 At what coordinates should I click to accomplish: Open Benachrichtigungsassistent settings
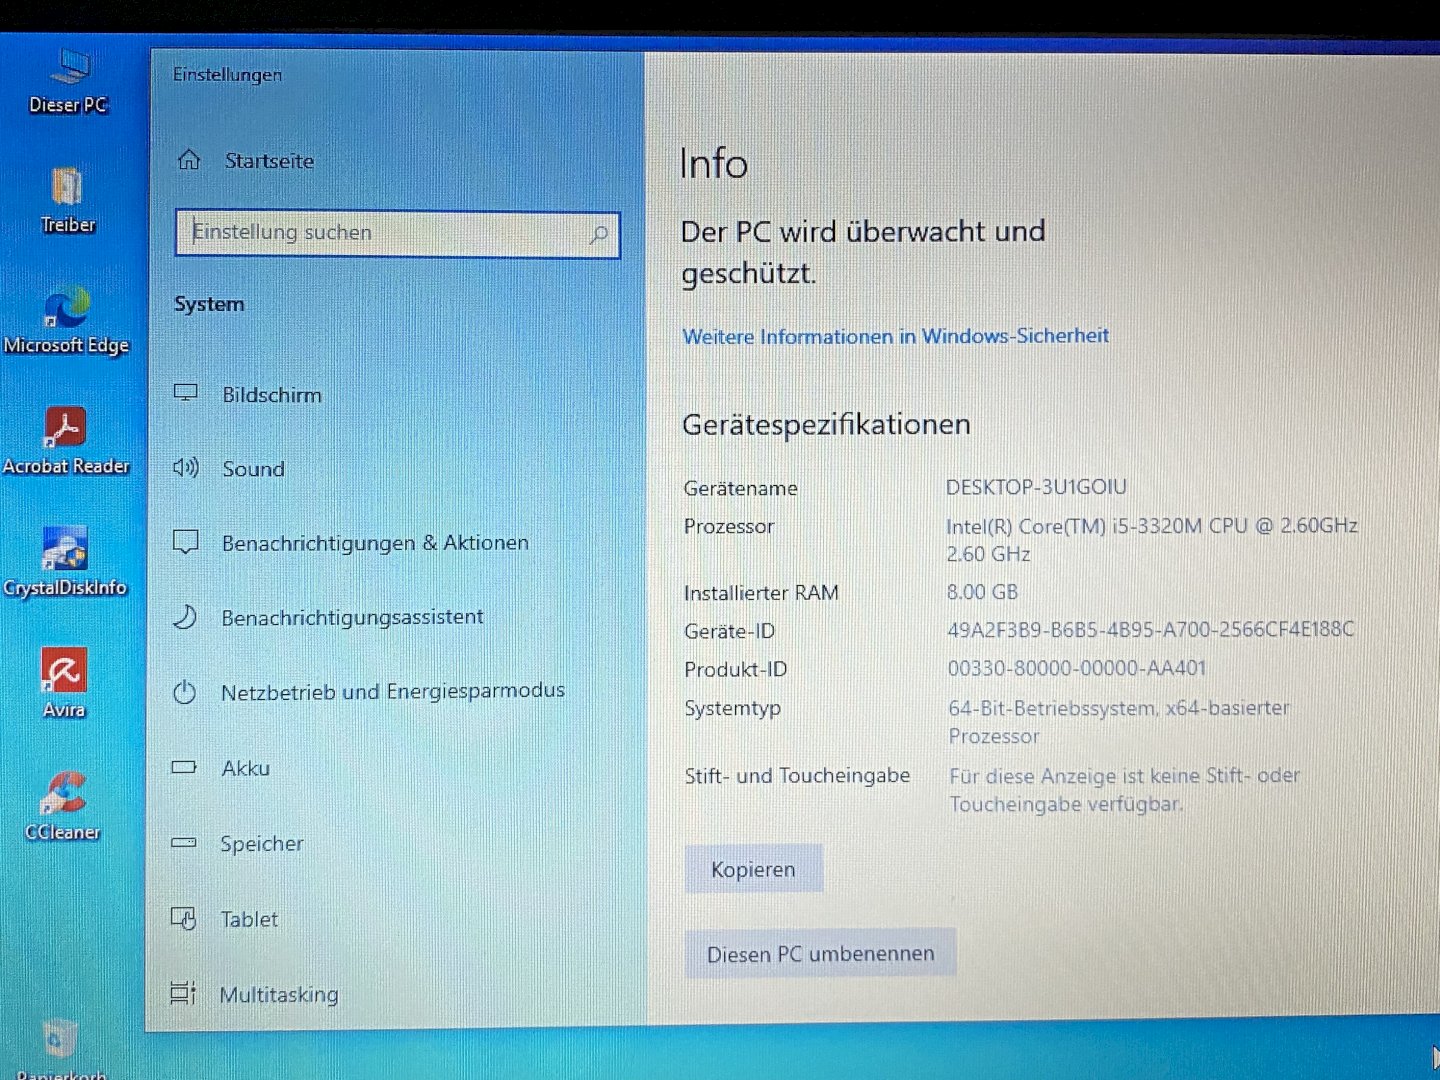click(x=352, y=618)
